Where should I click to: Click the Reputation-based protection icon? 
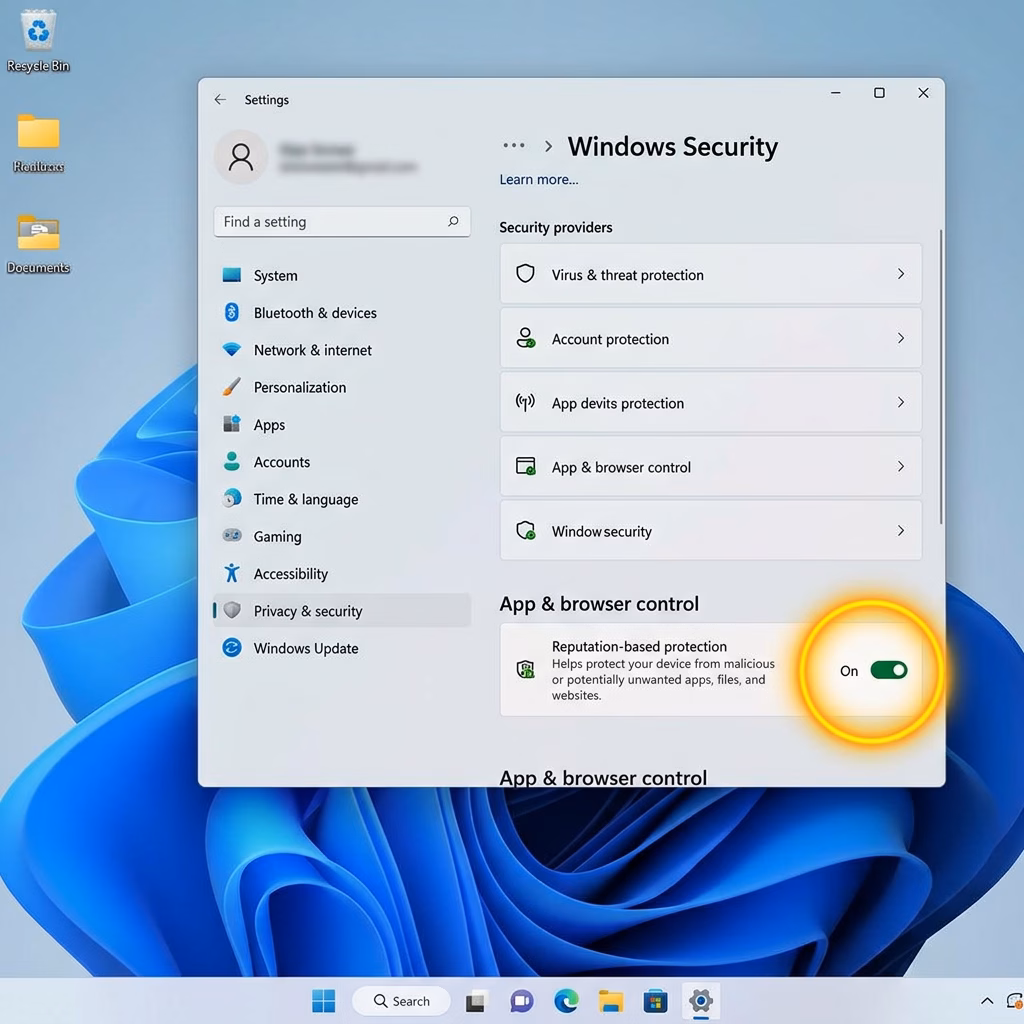524,670
